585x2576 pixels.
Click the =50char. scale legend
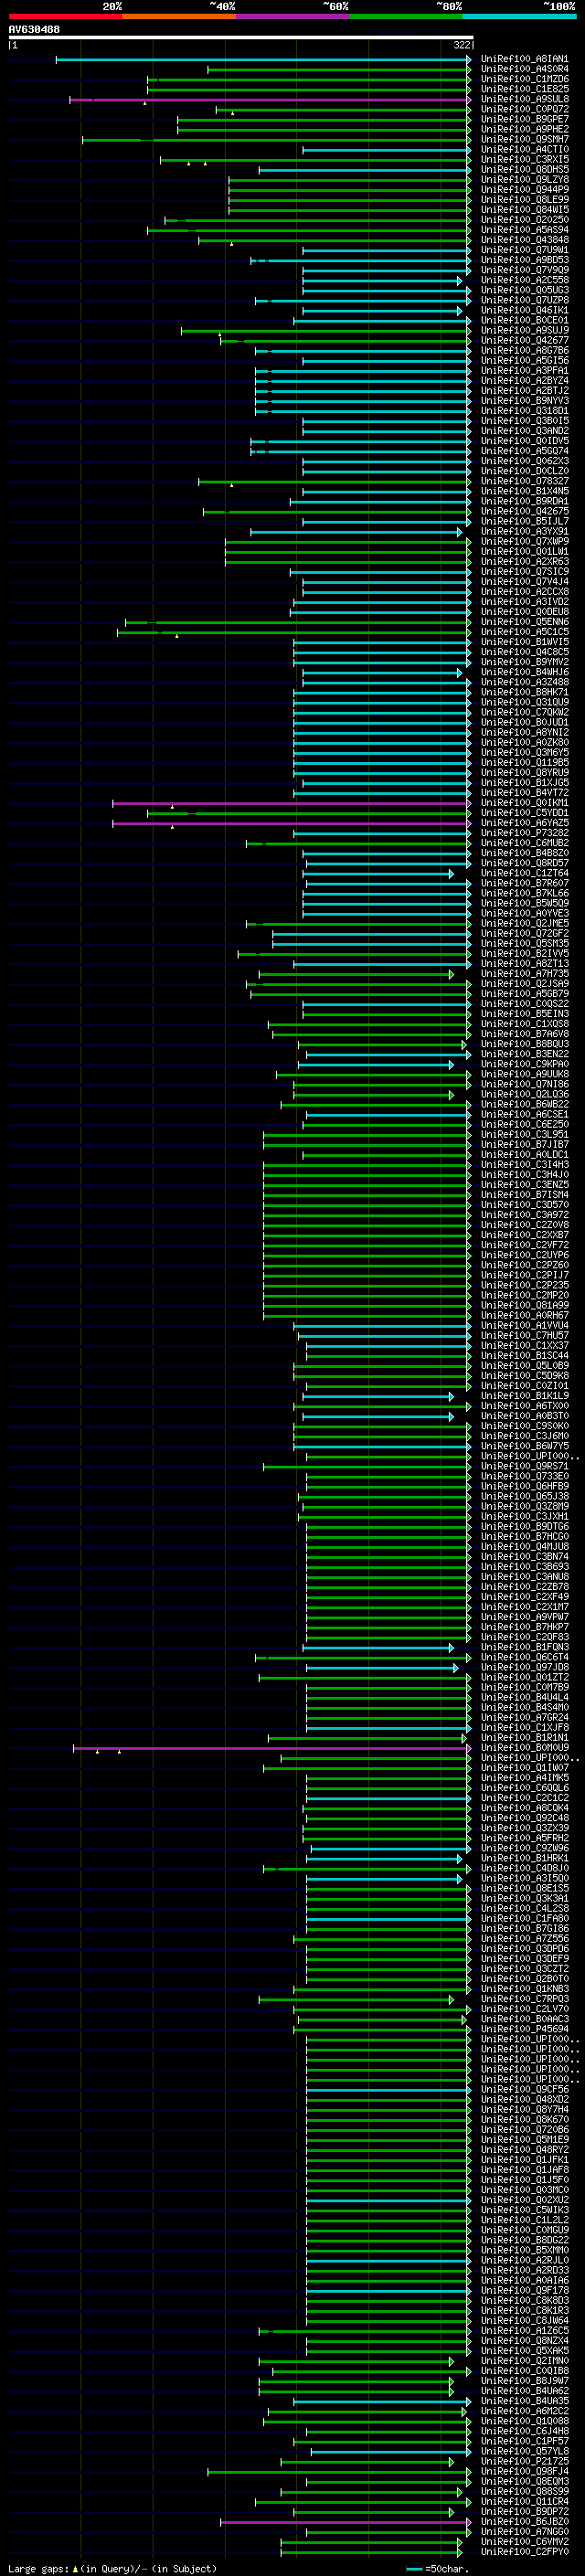coord(437,2568)
